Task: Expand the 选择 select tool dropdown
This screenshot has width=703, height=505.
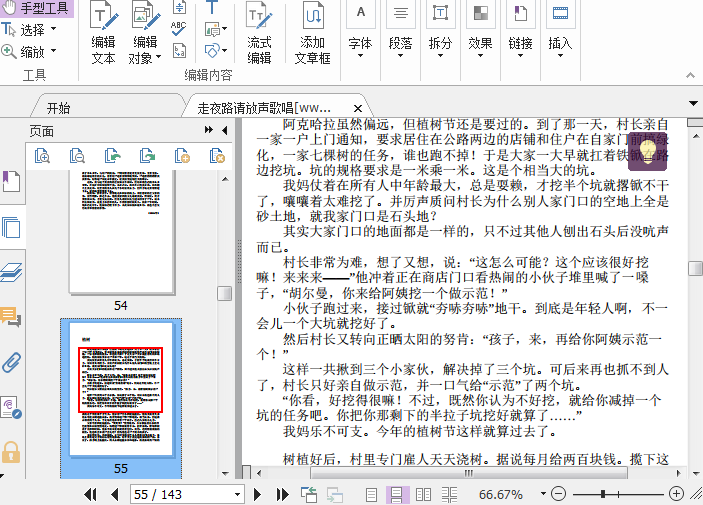Action: pos(54,29)
